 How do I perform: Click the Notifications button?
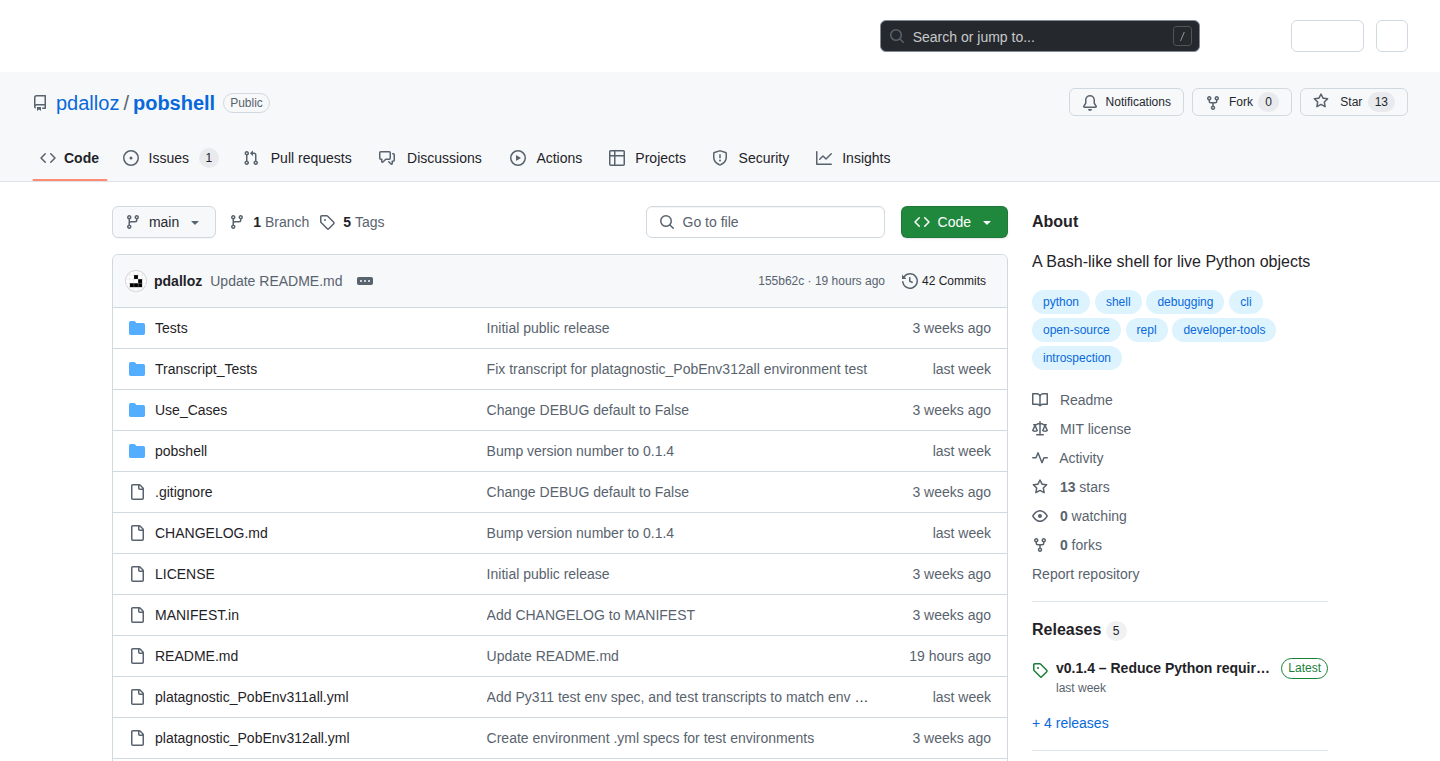[1127, 102]
